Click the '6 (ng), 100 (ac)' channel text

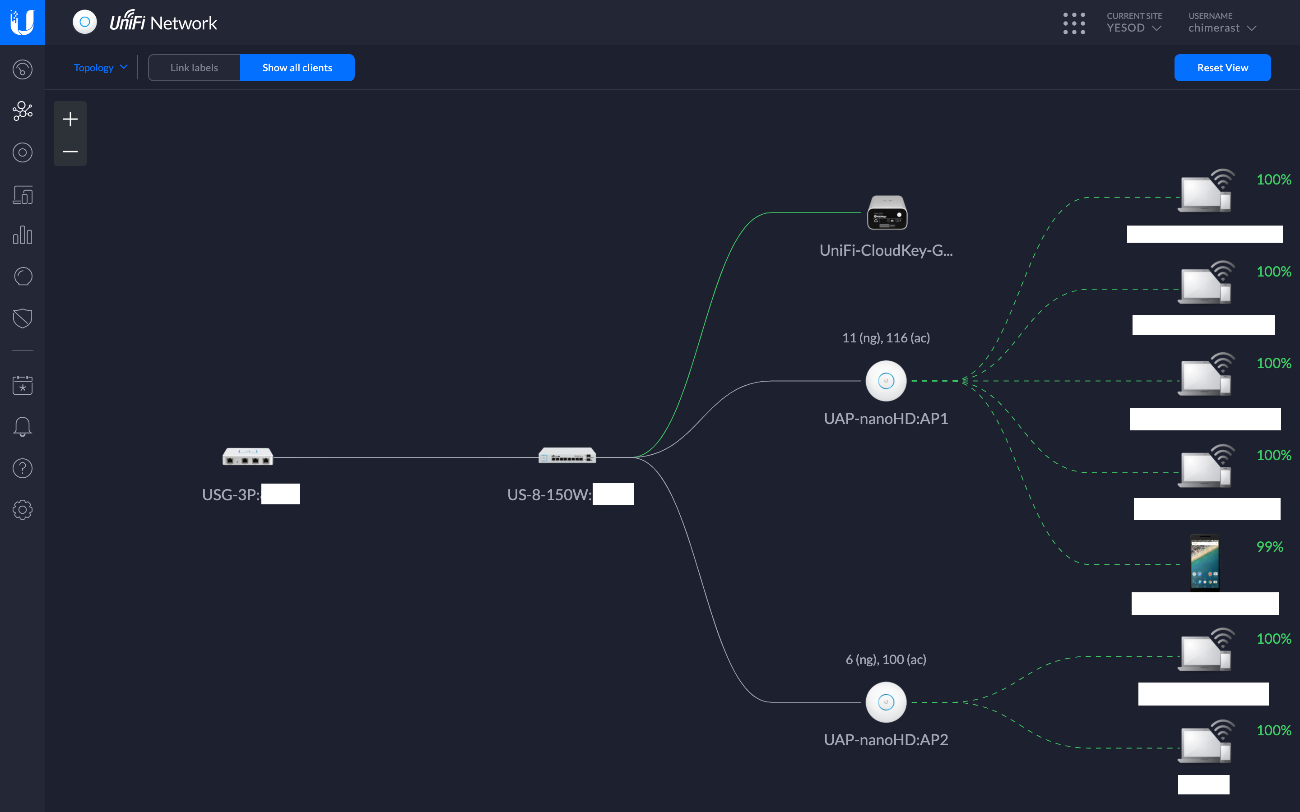886,660
